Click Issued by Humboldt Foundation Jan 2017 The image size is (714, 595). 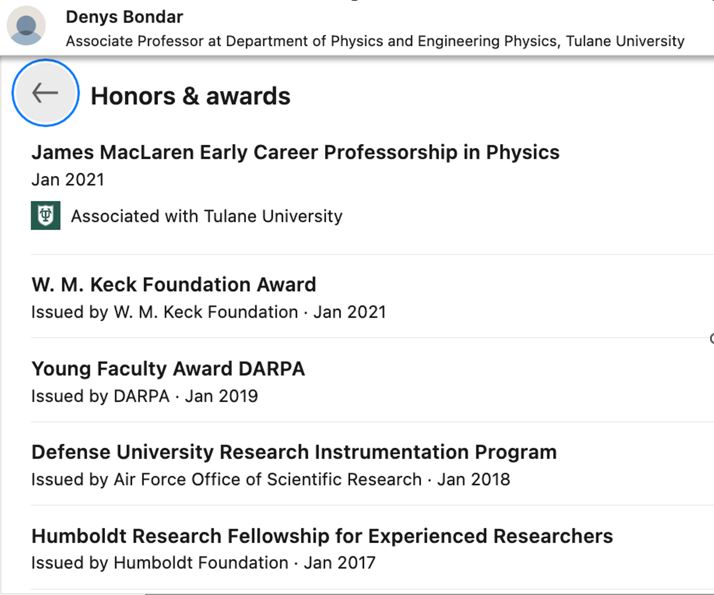(203, 563)
